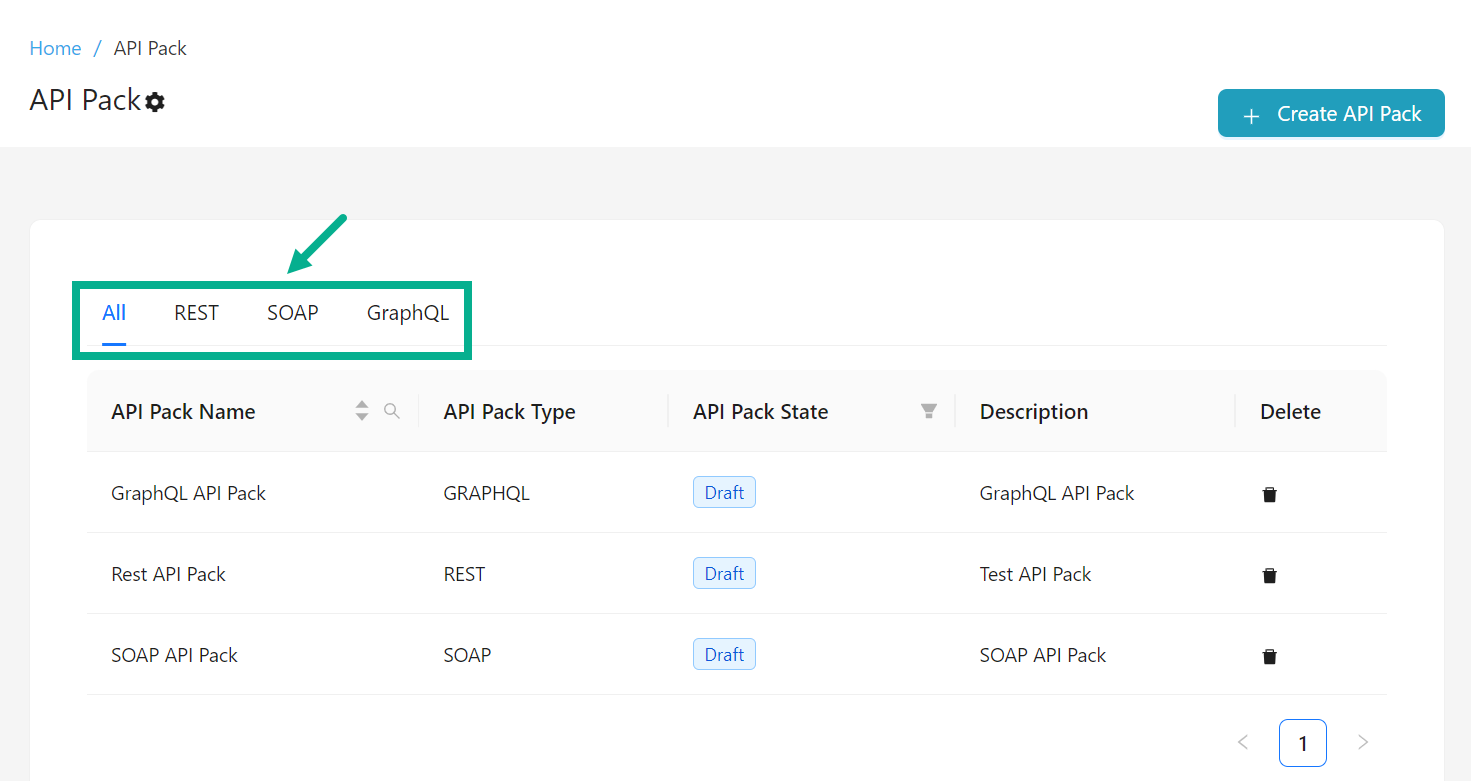
Task: Select page 1 in pagination
Action: (x=1302, y=743)
